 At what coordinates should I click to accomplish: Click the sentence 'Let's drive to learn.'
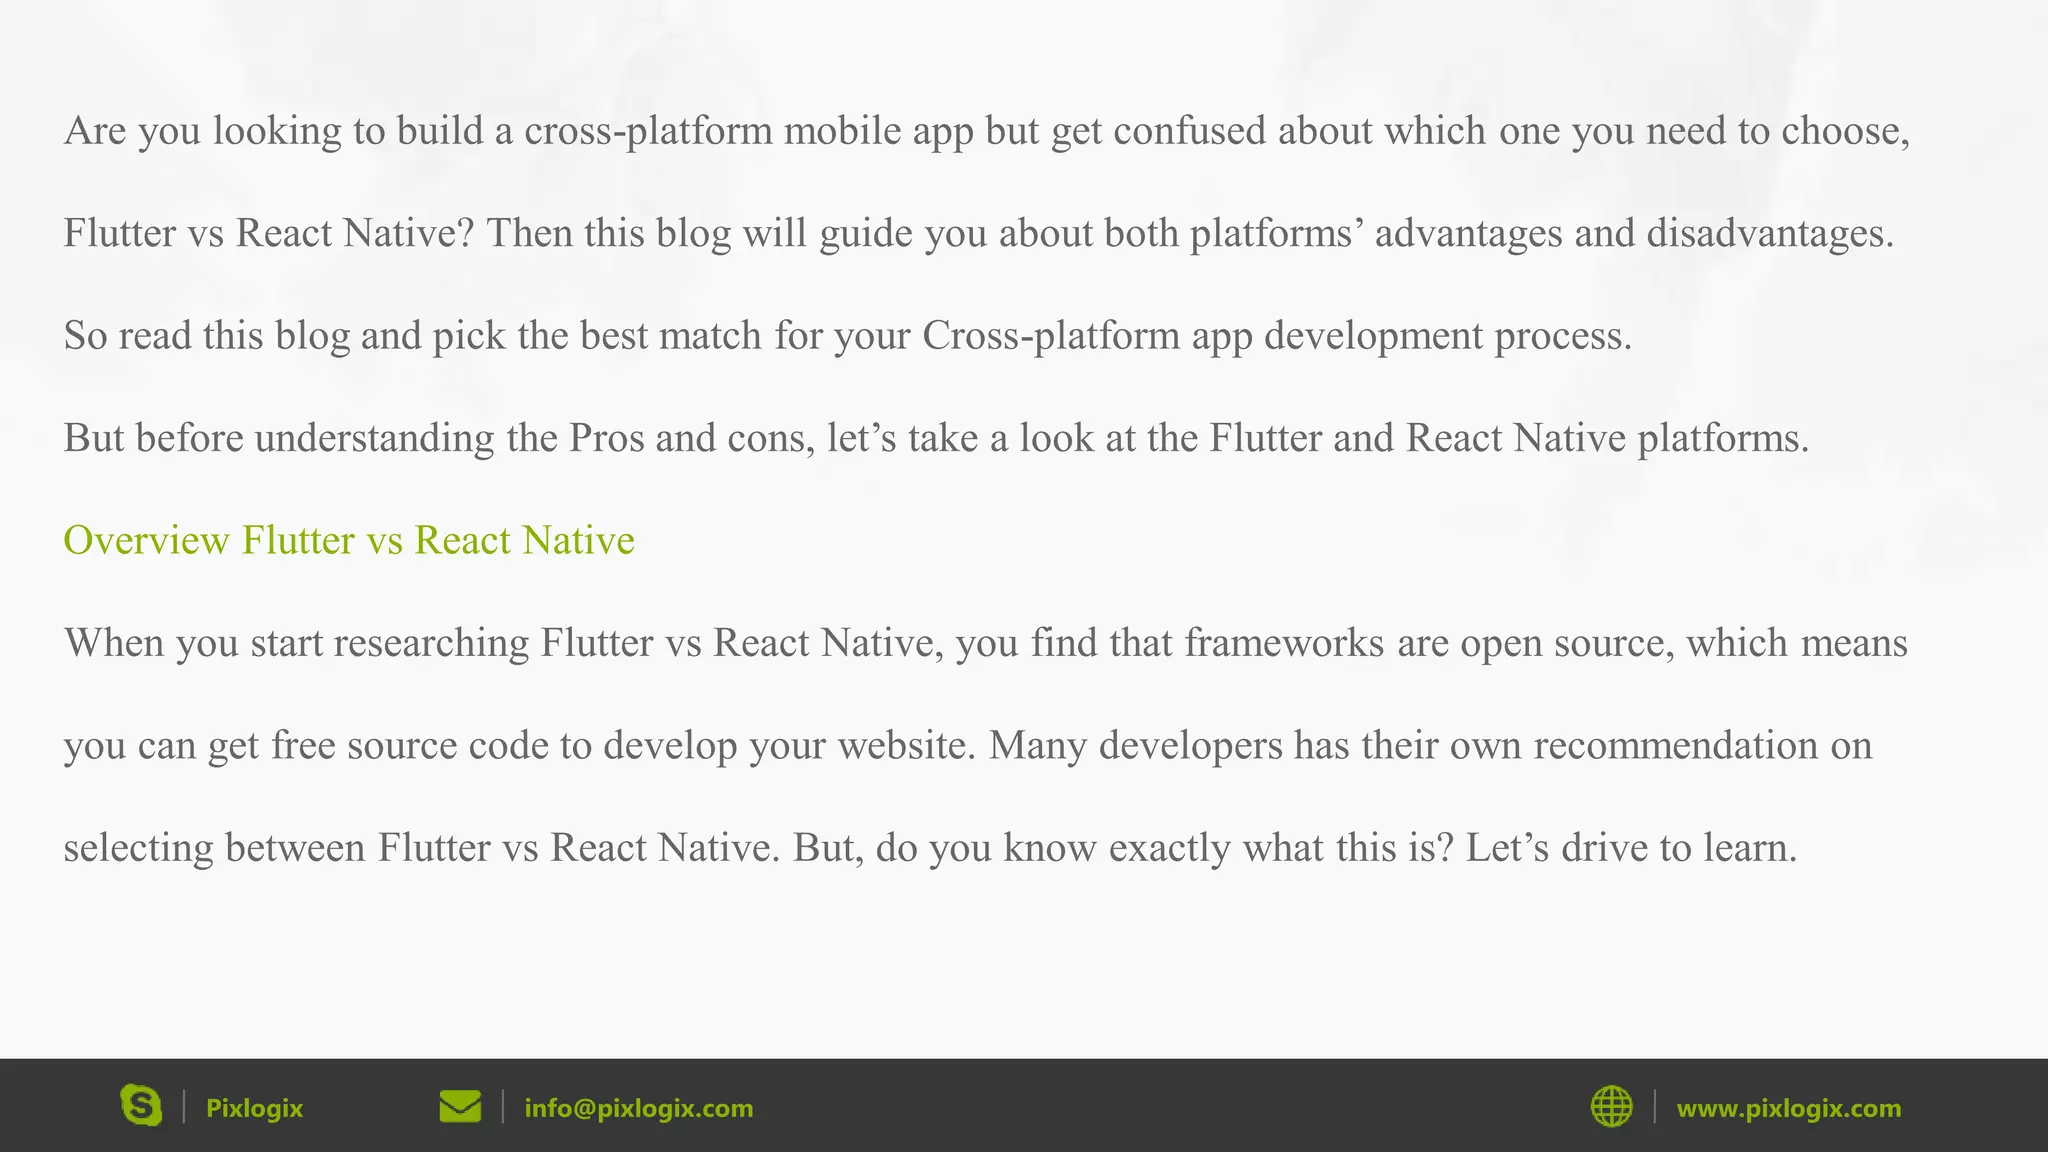1631,847
